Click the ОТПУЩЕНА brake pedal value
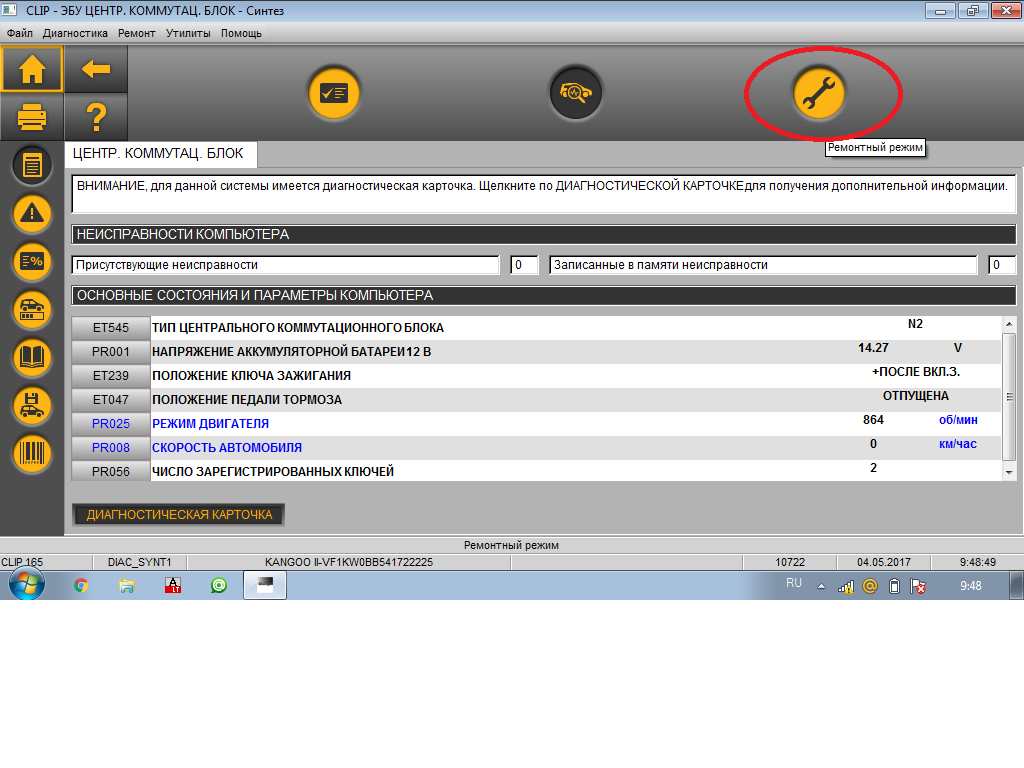This screenshot has height=768, width=1024. pyautogui.click(x=916, y=396)
